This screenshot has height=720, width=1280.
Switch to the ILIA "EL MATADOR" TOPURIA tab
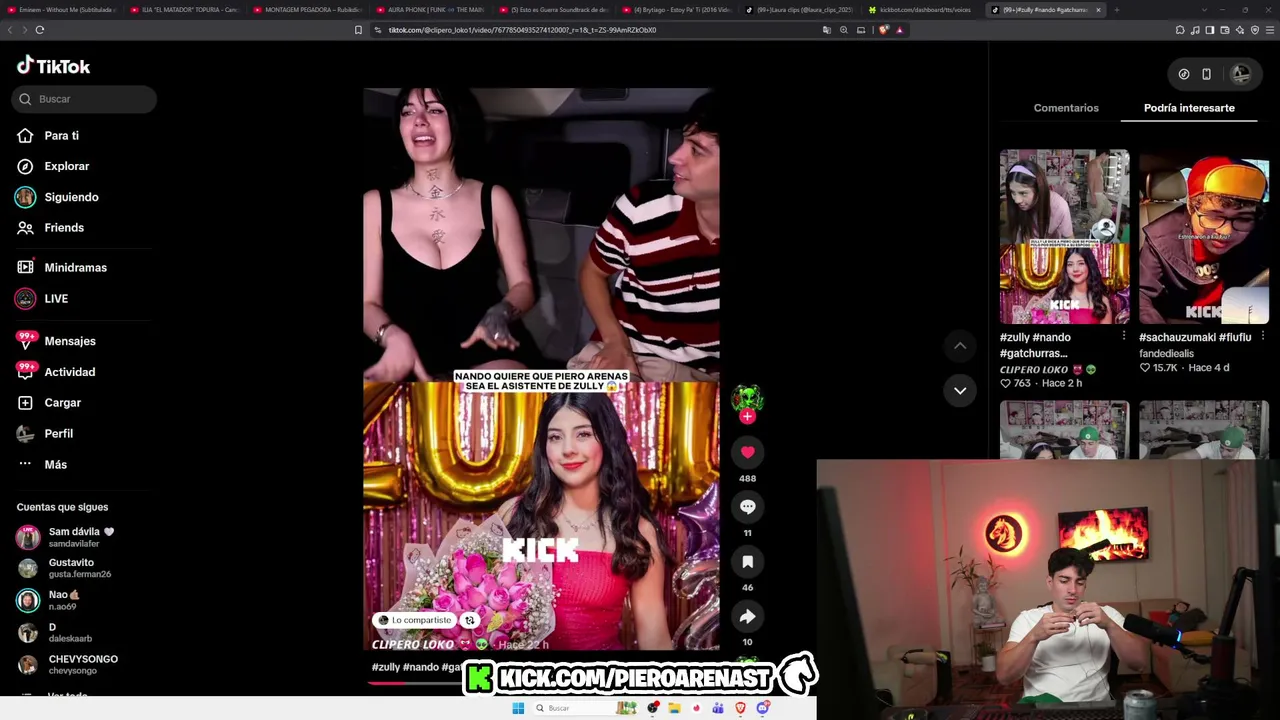pyautogui.click(x=185, y=10)
